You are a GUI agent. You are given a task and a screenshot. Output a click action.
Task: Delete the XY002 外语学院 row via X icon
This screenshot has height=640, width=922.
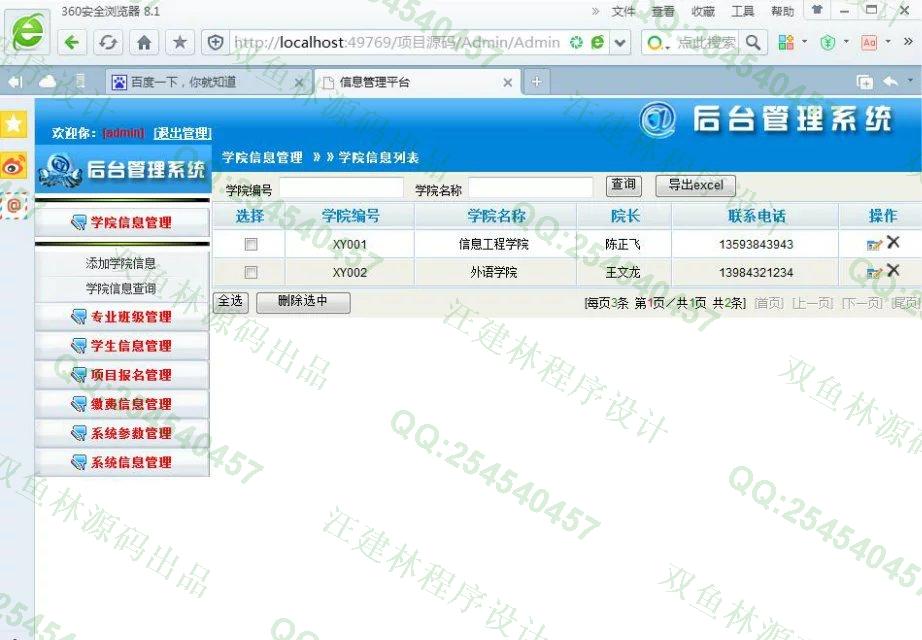point(893,270)
